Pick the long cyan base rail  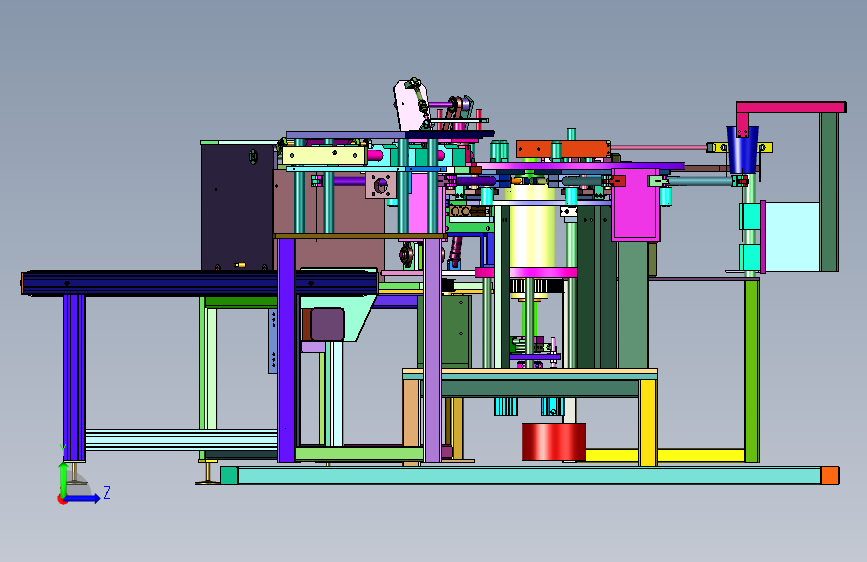click(529, 476)
